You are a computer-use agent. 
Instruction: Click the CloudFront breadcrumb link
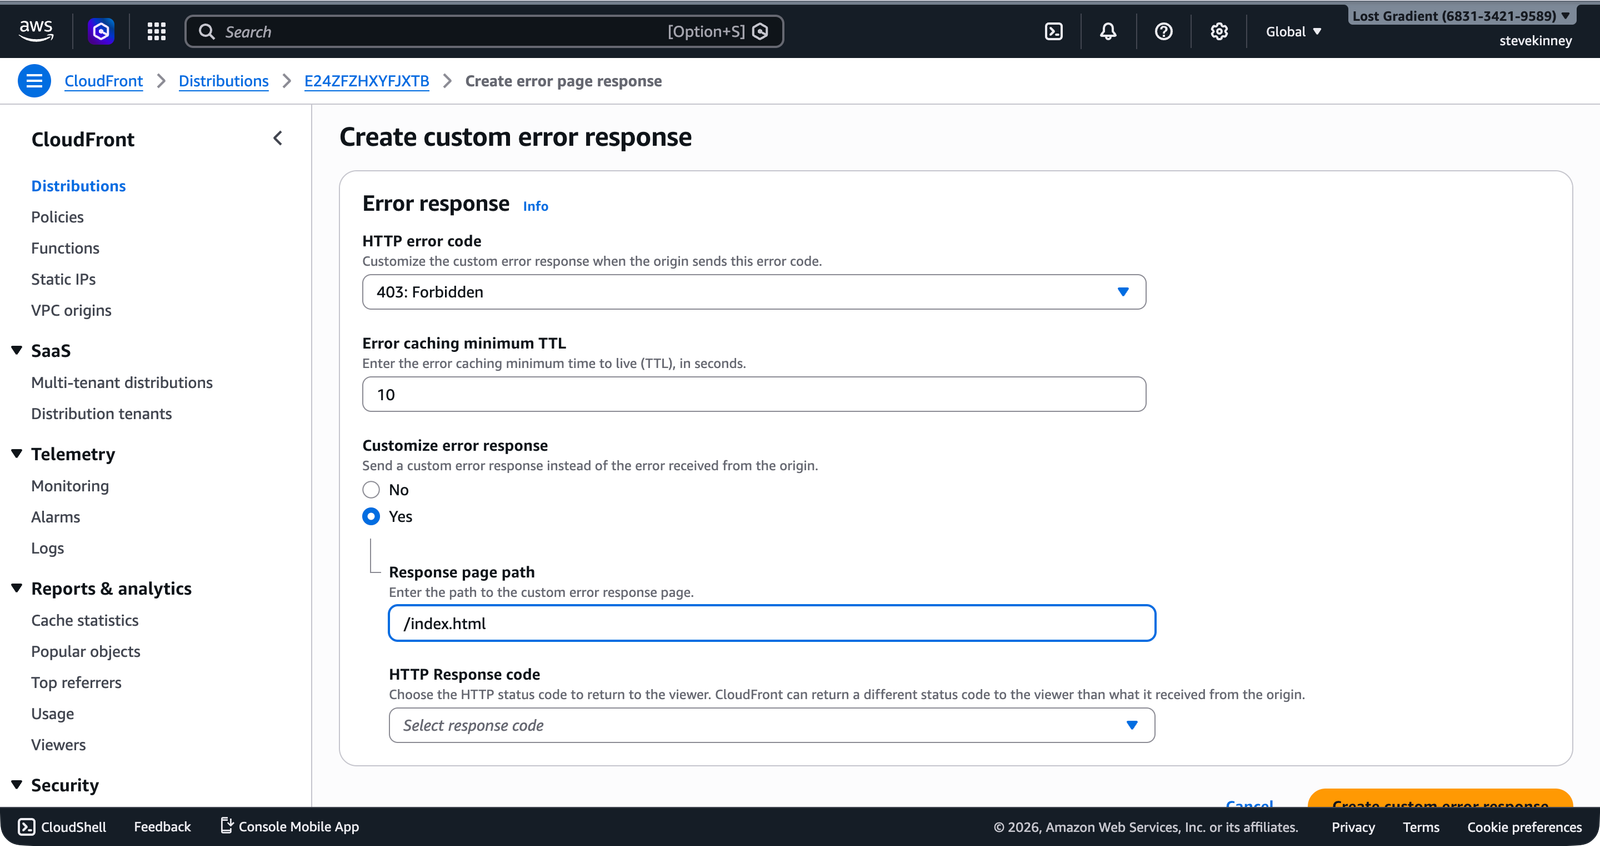click(104, 81)
